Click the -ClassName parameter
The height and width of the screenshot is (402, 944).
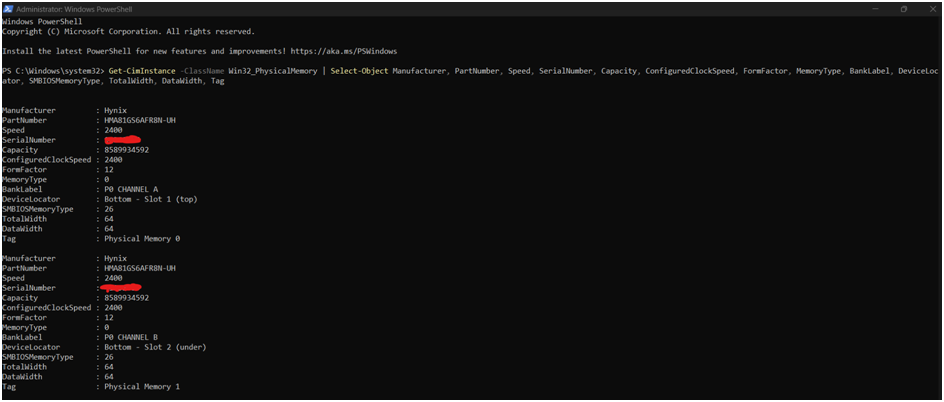pos(202,71)
